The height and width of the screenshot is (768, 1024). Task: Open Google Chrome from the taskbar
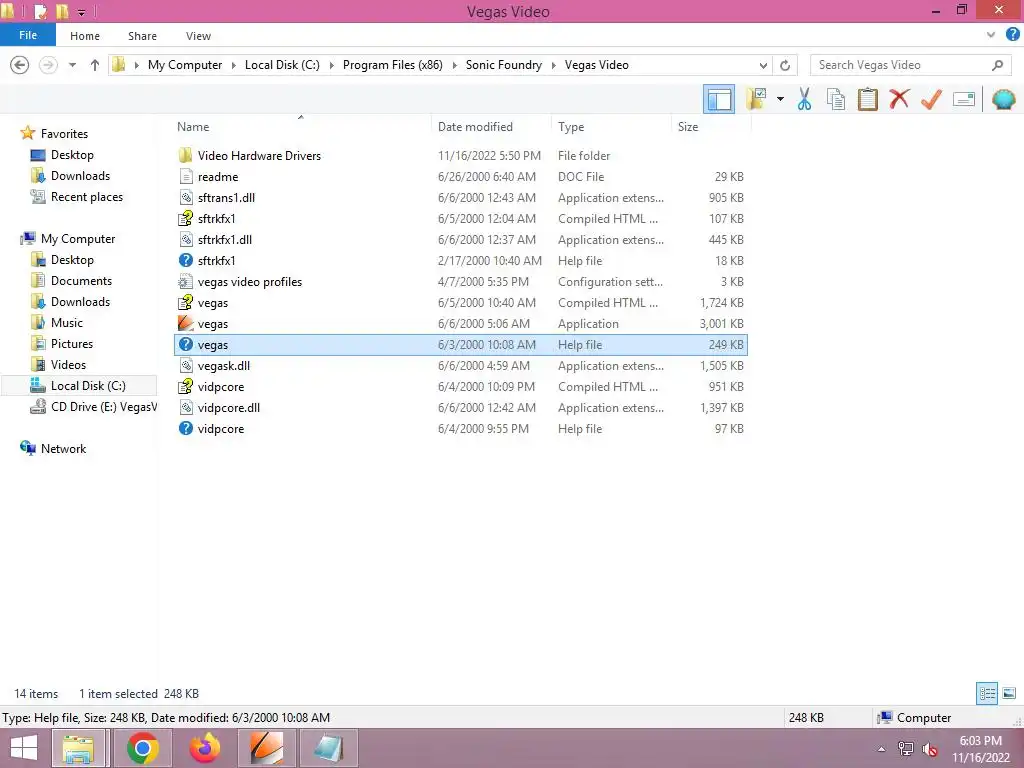click(143, 748)
